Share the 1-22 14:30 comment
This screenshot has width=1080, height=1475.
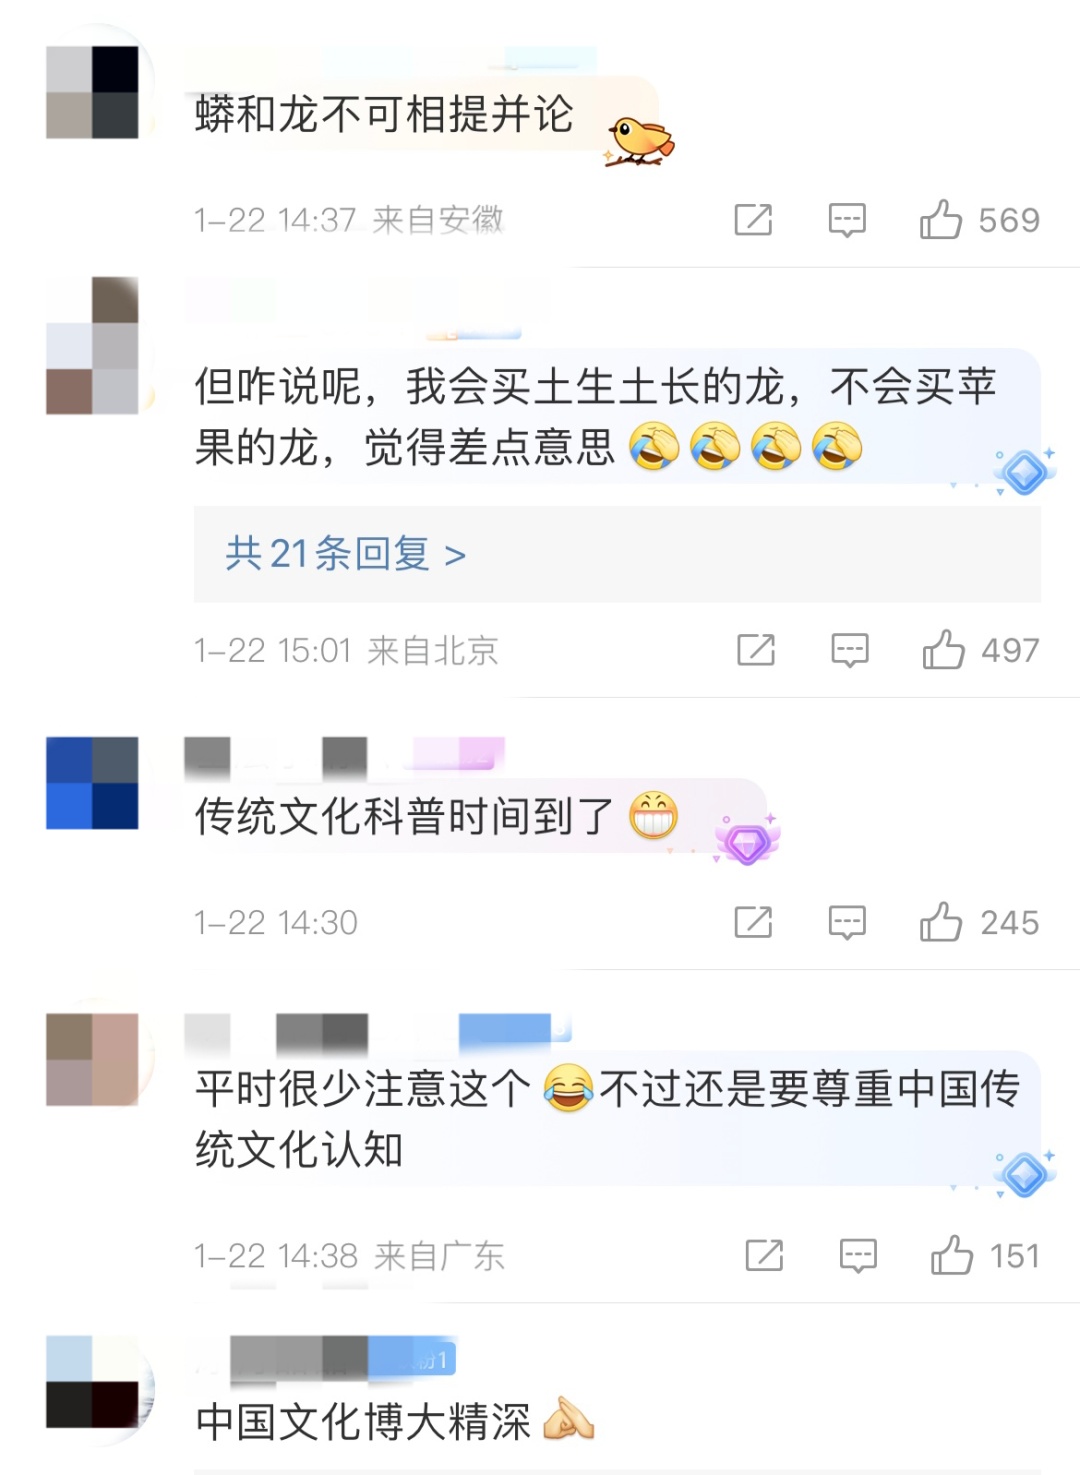753,922
